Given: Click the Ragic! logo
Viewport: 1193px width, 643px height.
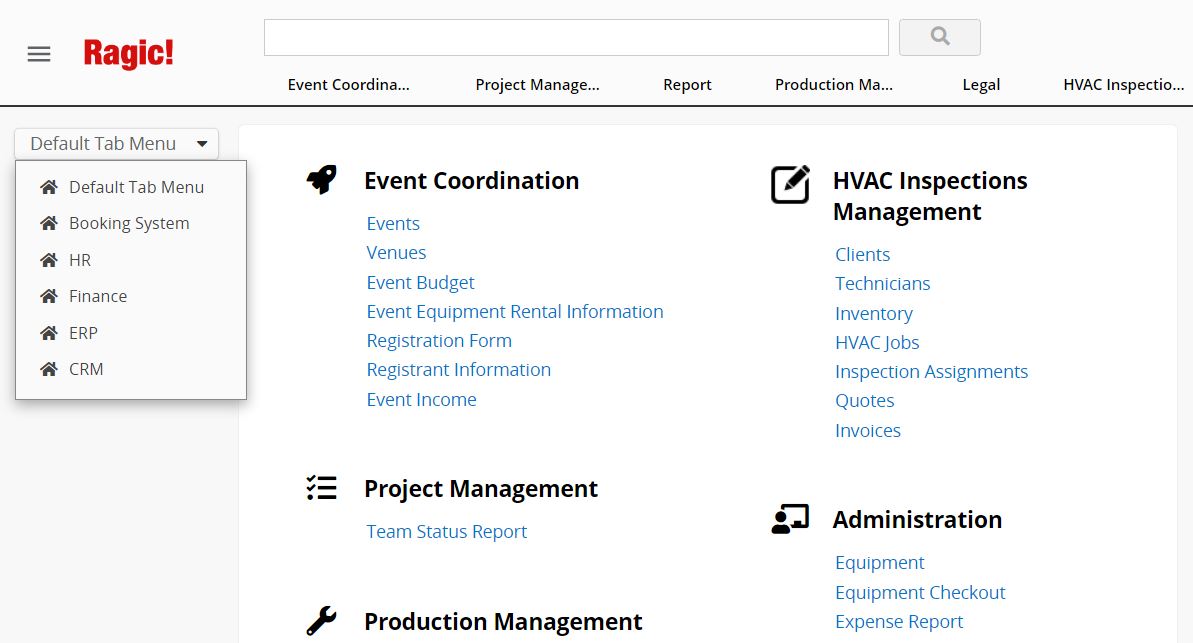Looking at the screenshot, I should tap(129, 53).
